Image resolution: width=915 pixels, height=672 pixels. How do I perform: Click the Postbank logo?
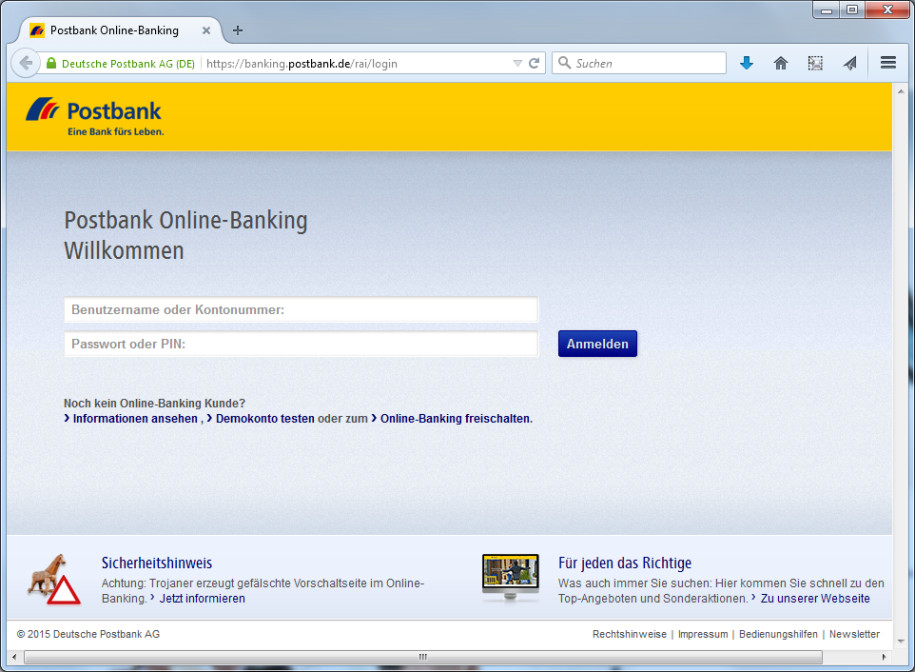pos(95,117)
